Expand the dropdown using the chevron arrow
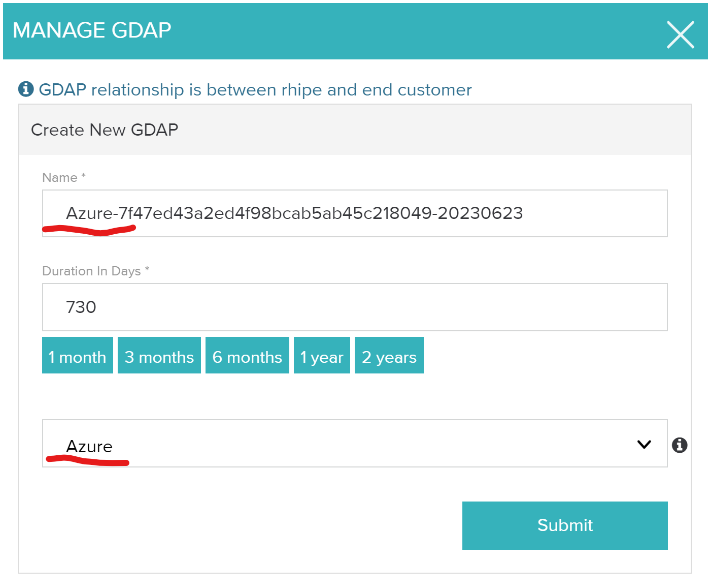711x577 pixels. pos(644,445)
